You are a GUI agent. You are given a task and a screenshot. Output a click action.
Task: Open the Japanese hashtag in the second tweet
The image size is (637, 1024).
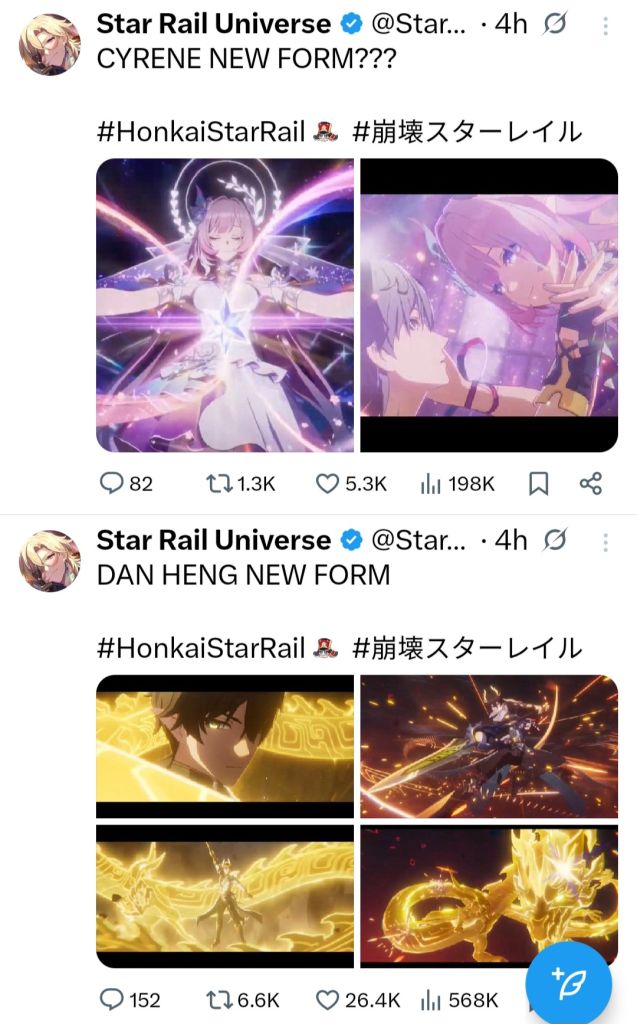(x=466, y=648)
